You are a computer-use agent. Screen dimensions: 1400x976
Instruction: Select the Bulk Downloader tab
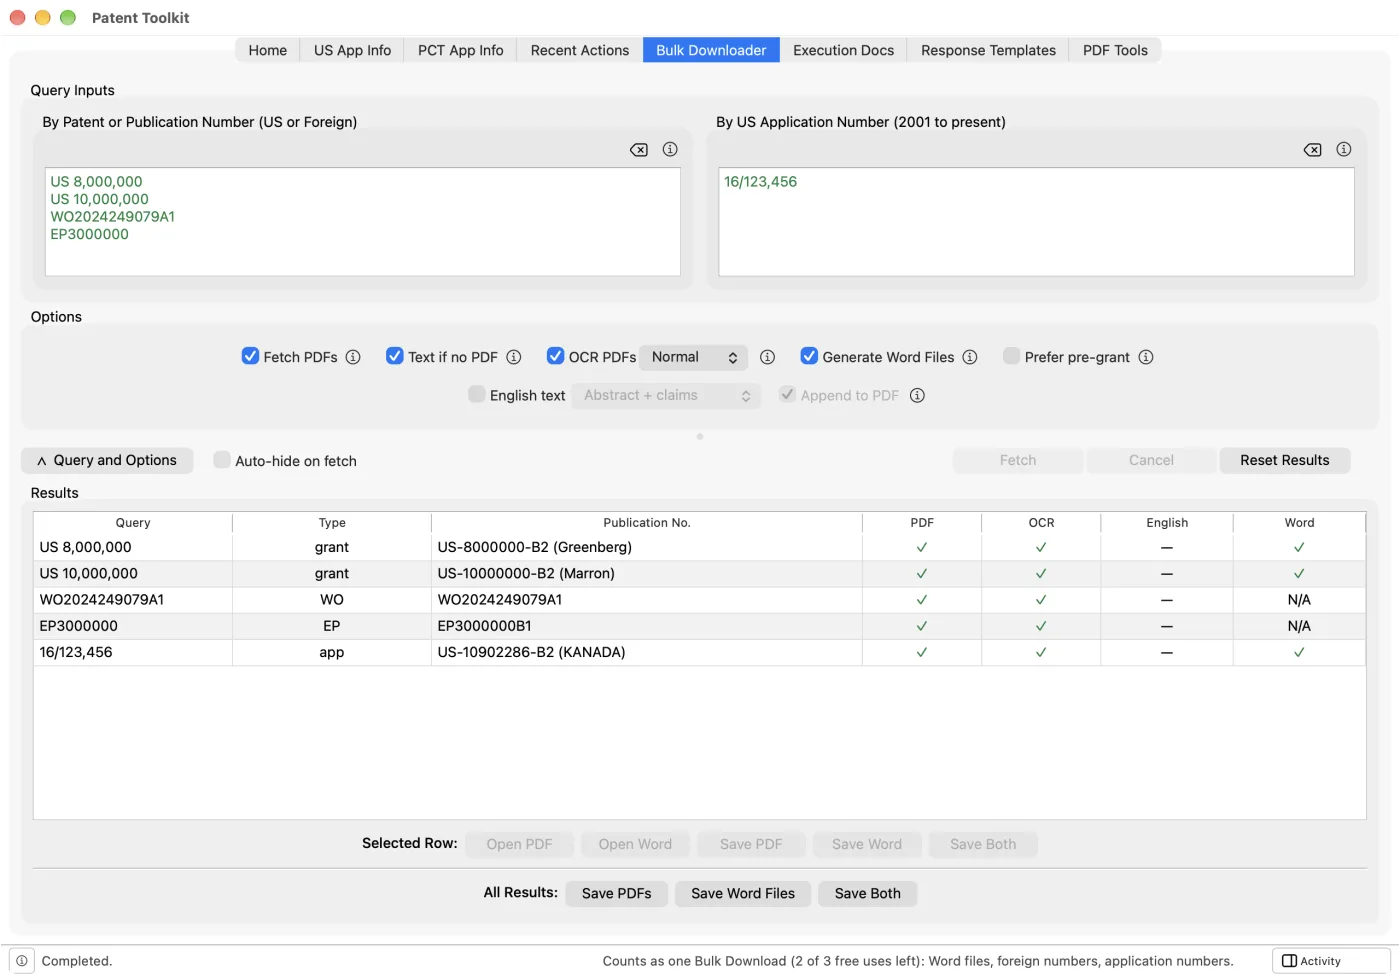(711, 50)
